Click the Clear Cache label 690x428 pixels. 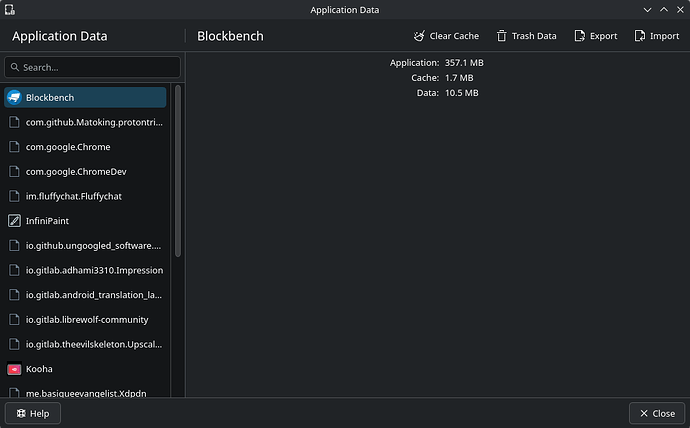click(x=454, y=36)
